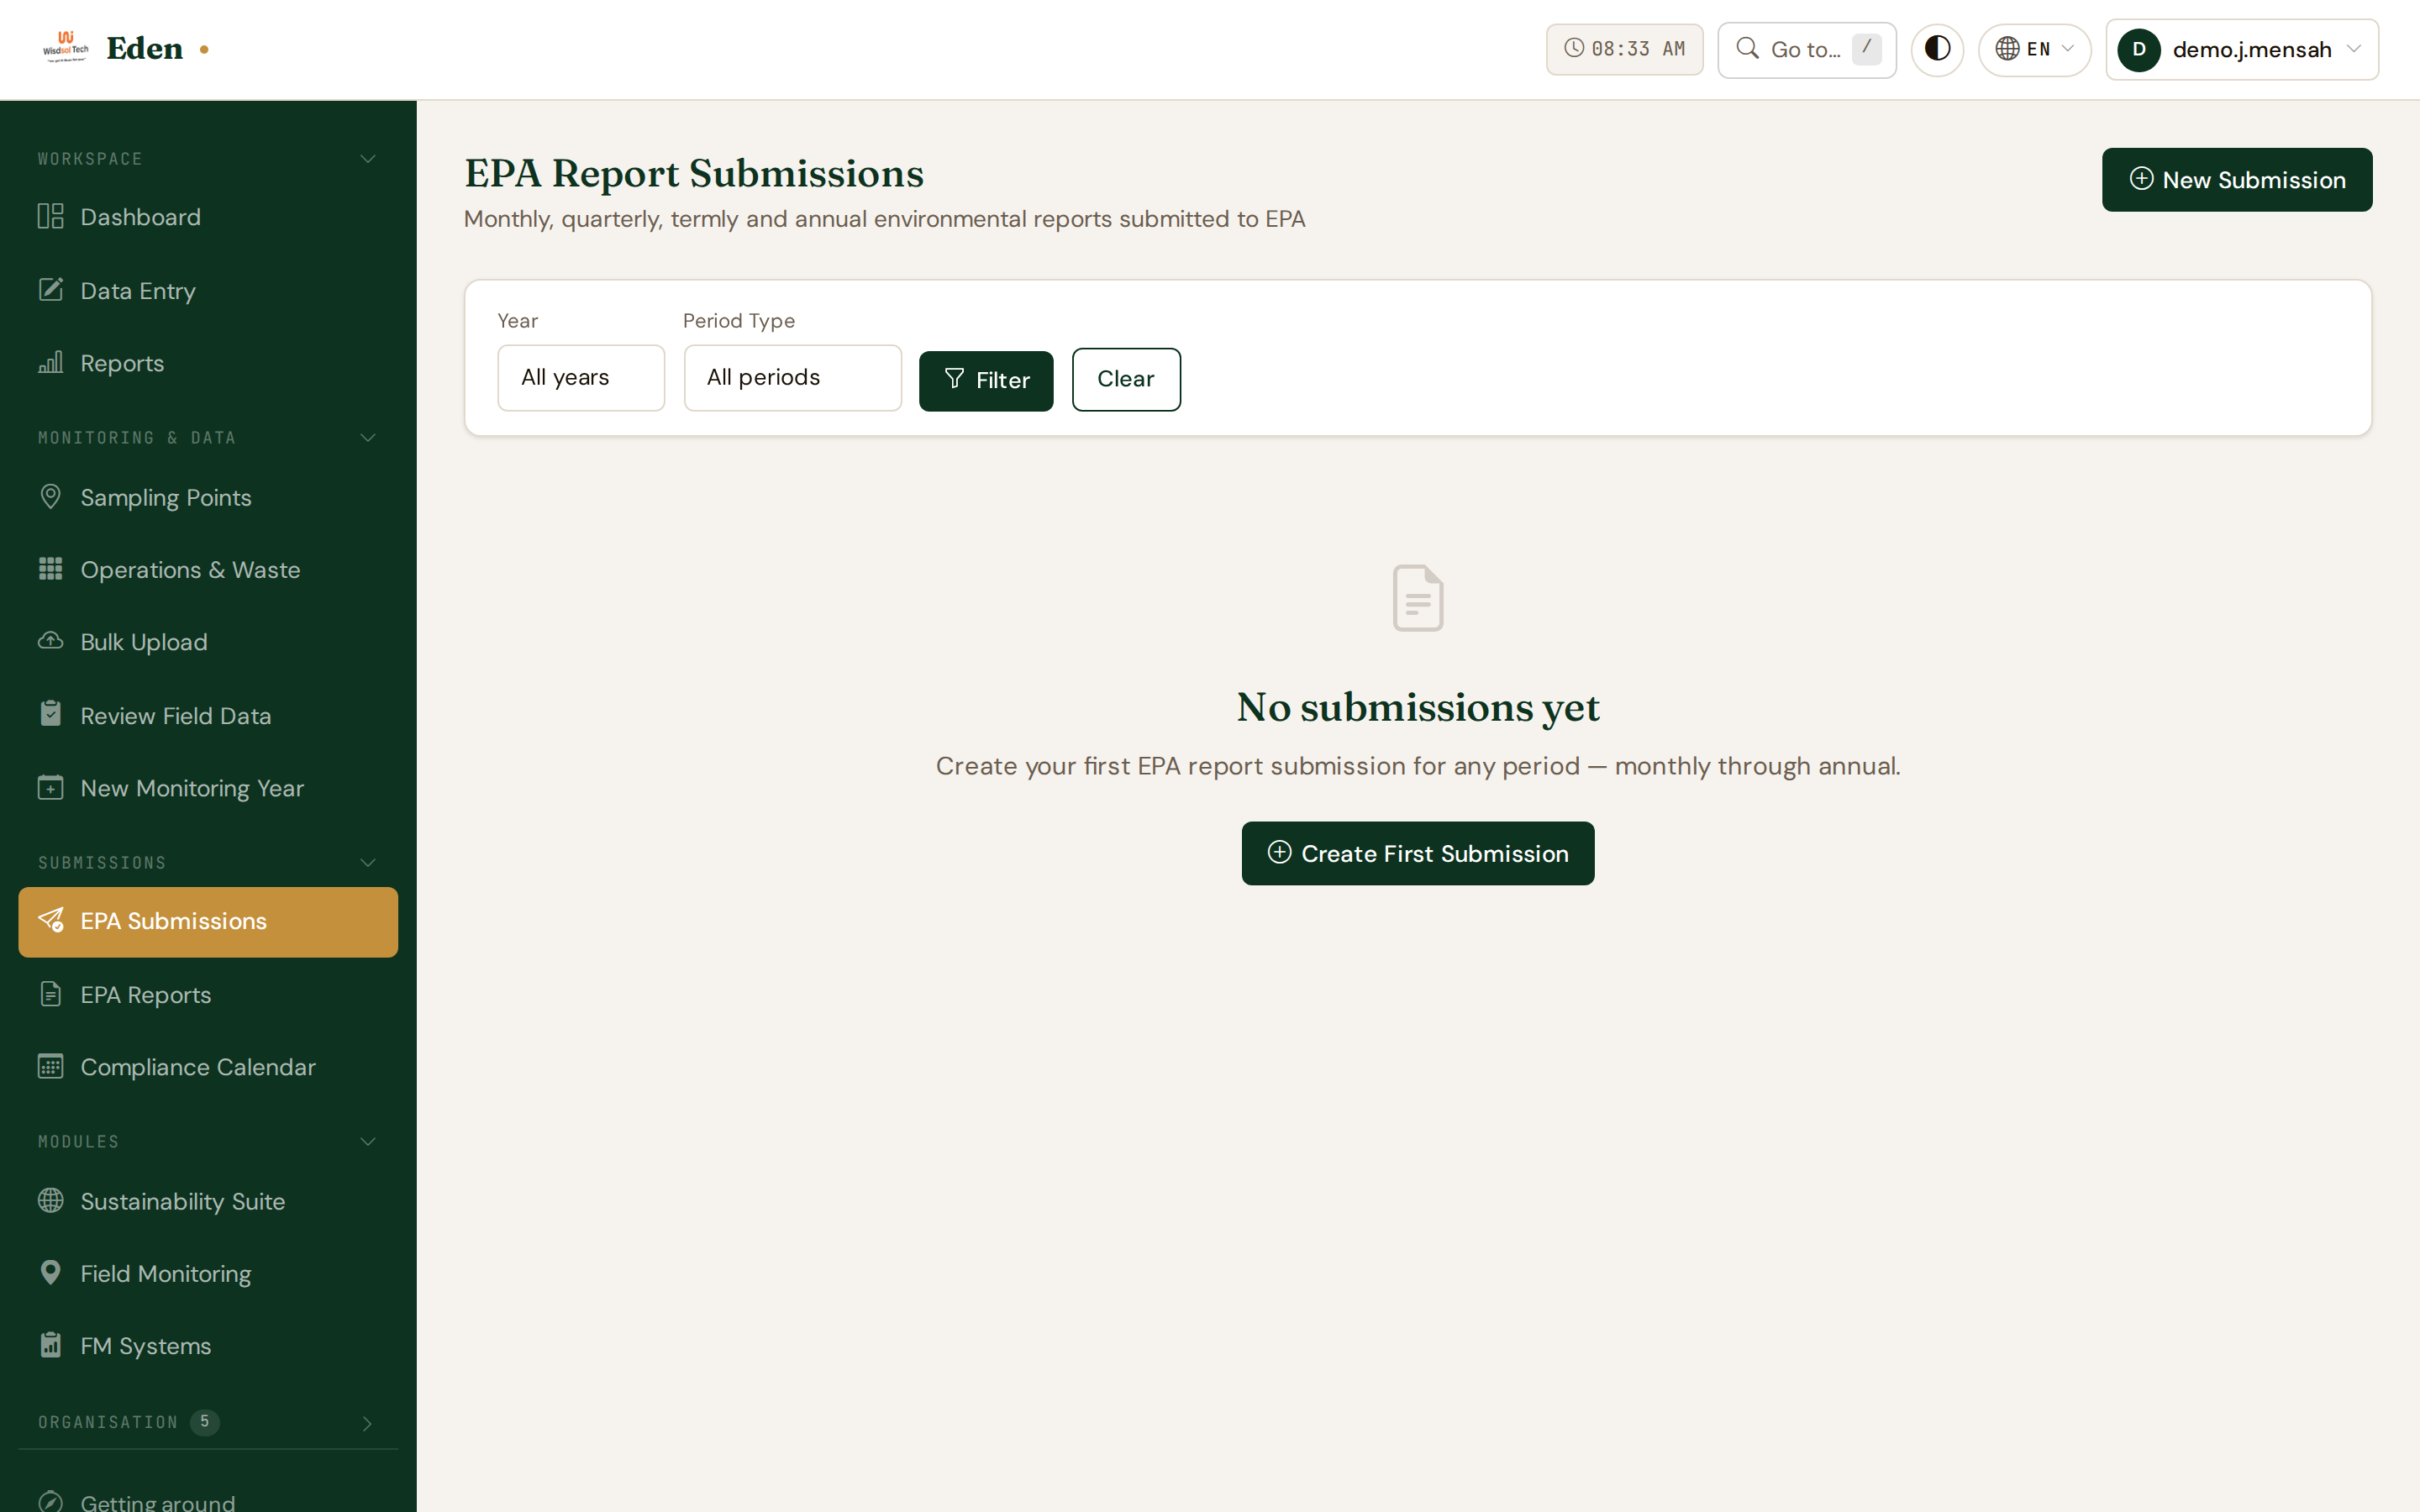
Task: Click the Dashboard grid icon in sidebar
Action: 50,216
